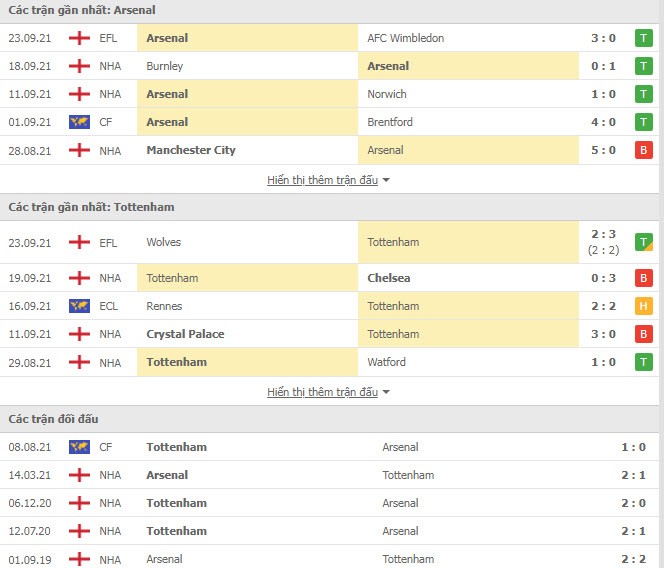This screenshot has height=568, width=664.
Task: Open the Burnley vs Arsenal 0:1 match row
Action: (x=330, y=66)
